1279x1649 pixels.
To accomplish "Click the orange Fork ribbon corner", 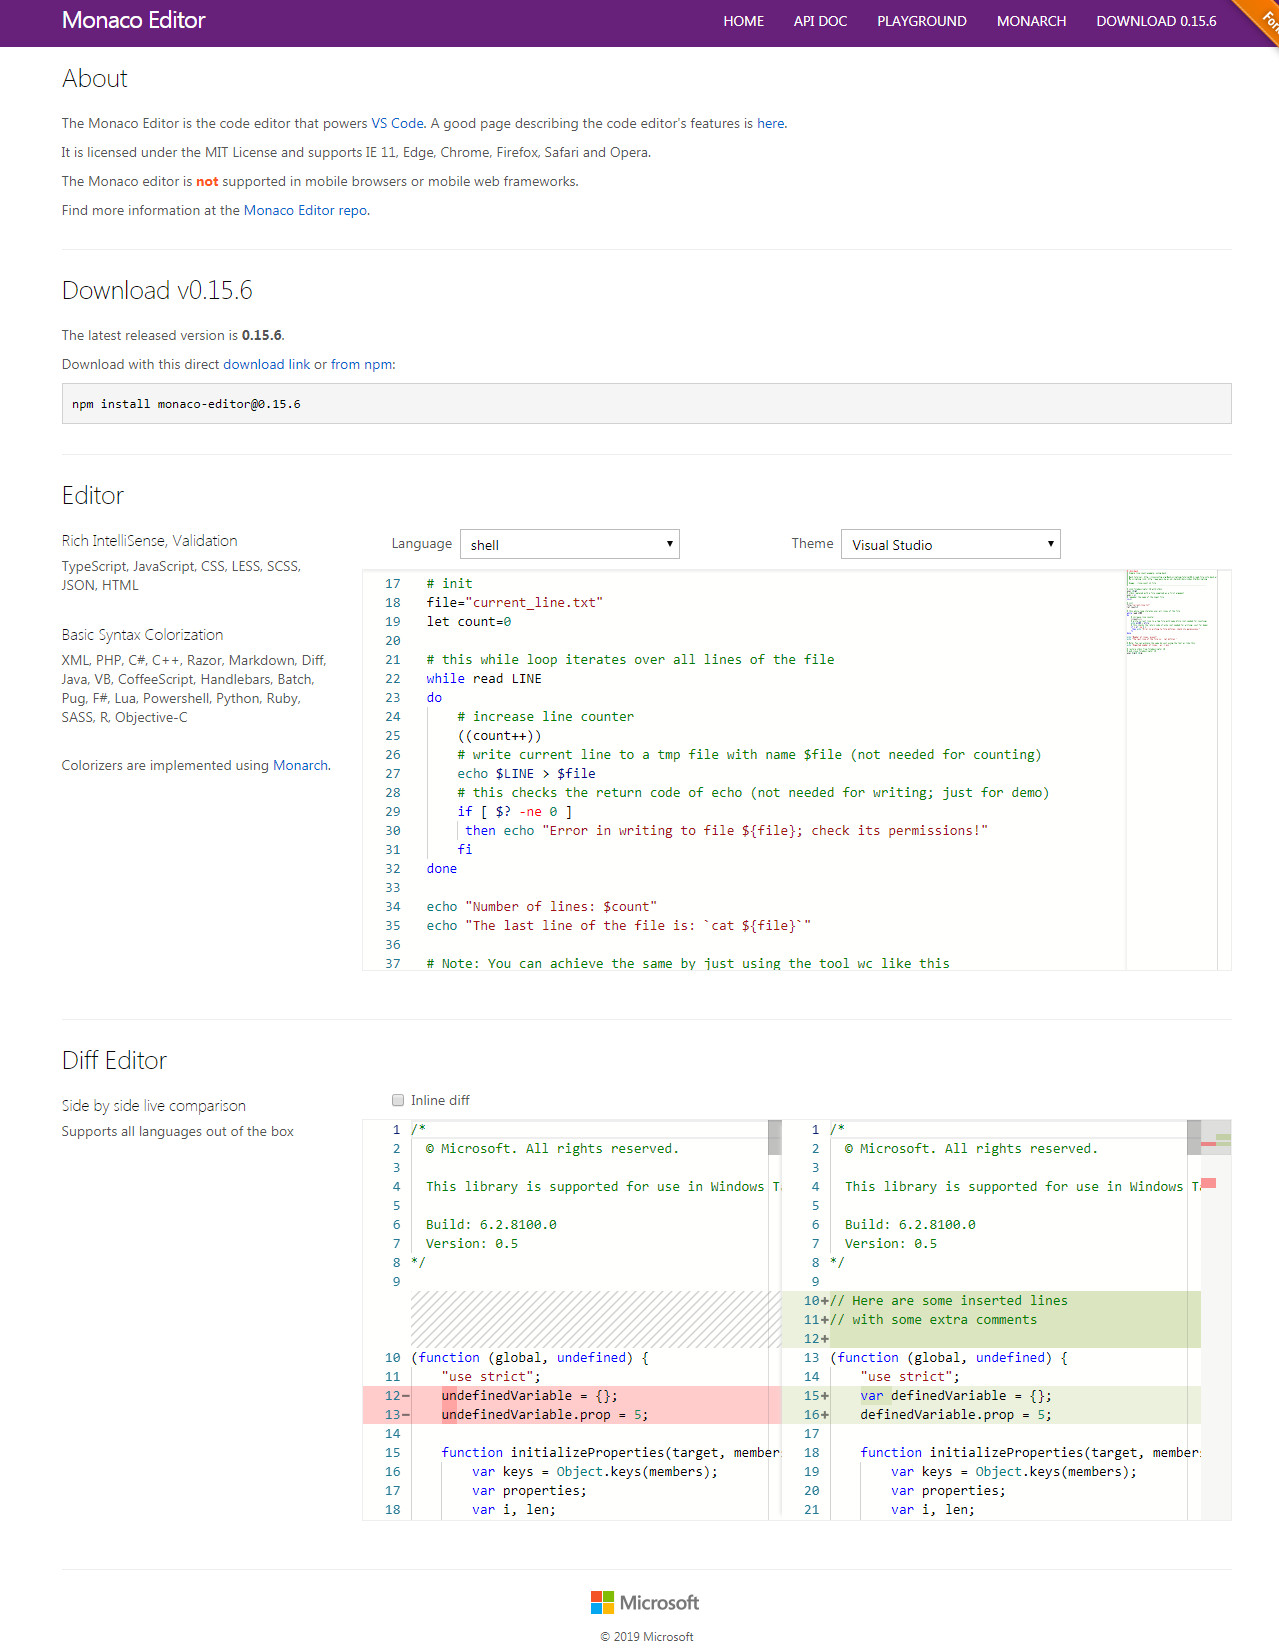I will 1263,16.
